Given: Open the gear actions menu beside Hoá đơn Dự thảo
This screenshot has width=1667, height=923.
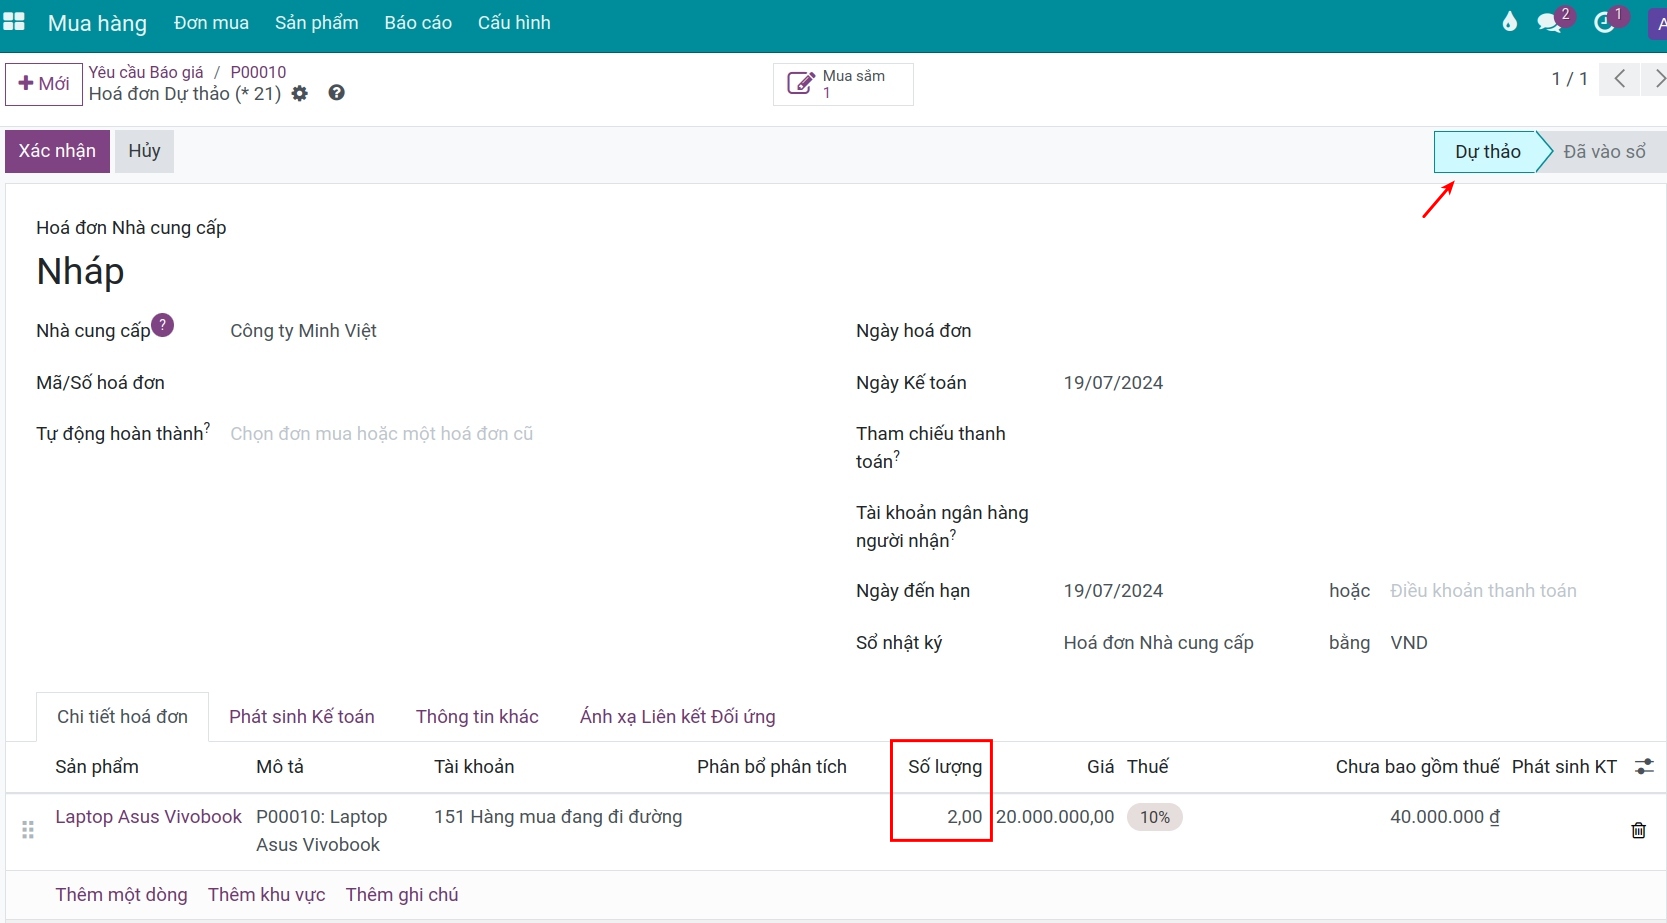Looking at the screenshot, I should click(300, 93).
